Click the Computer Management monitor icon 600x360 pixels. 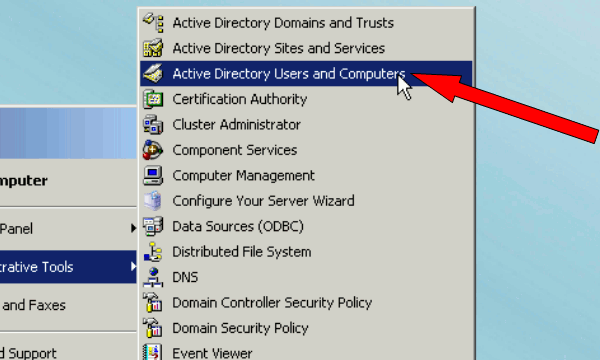click(153, 175)
